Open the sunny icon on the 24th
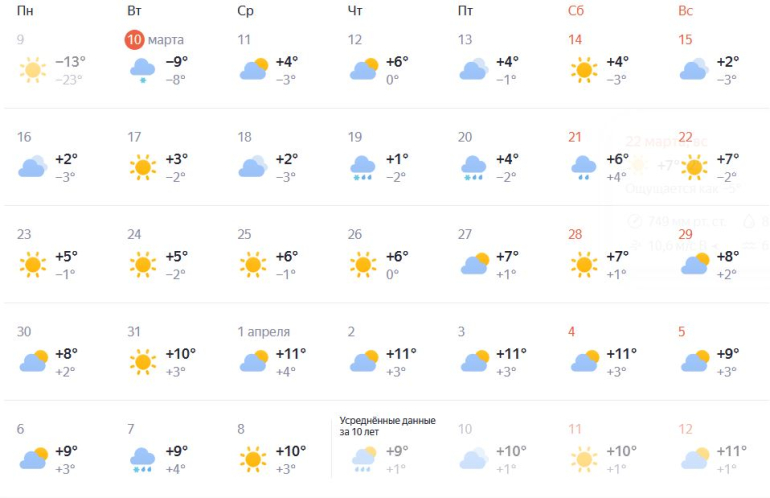This screenshot has height=498, width=770. (142, 265)
